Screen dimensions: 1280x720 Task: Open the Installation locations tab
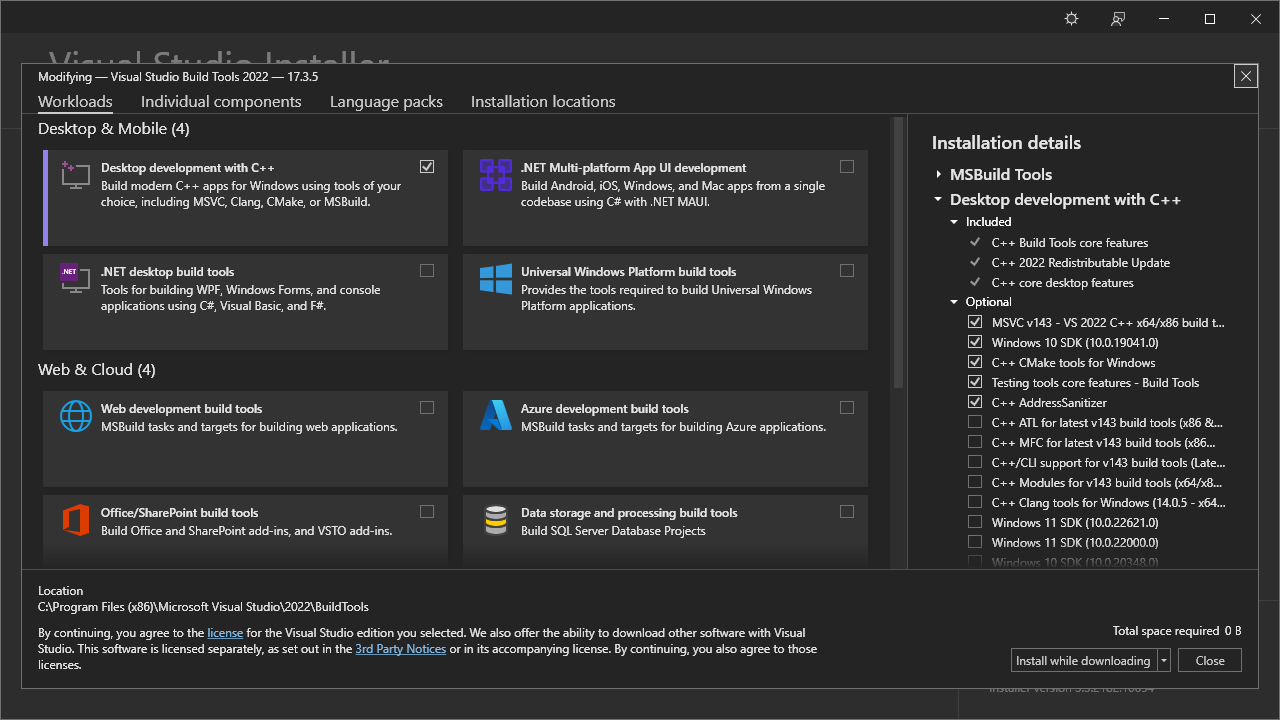tap(543, 102)
